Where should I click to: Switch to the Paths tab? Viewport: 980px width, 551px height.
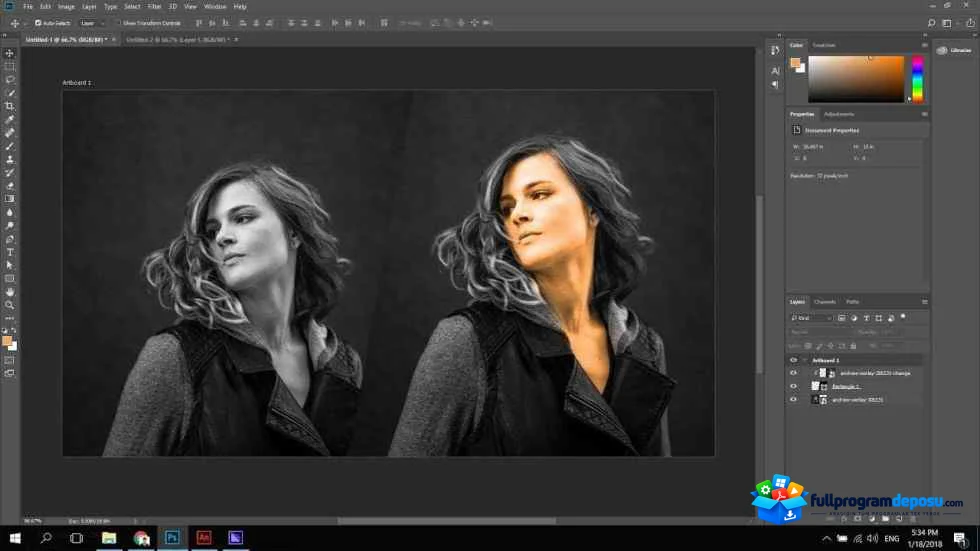pyautogui.click(x=852, y=302)
